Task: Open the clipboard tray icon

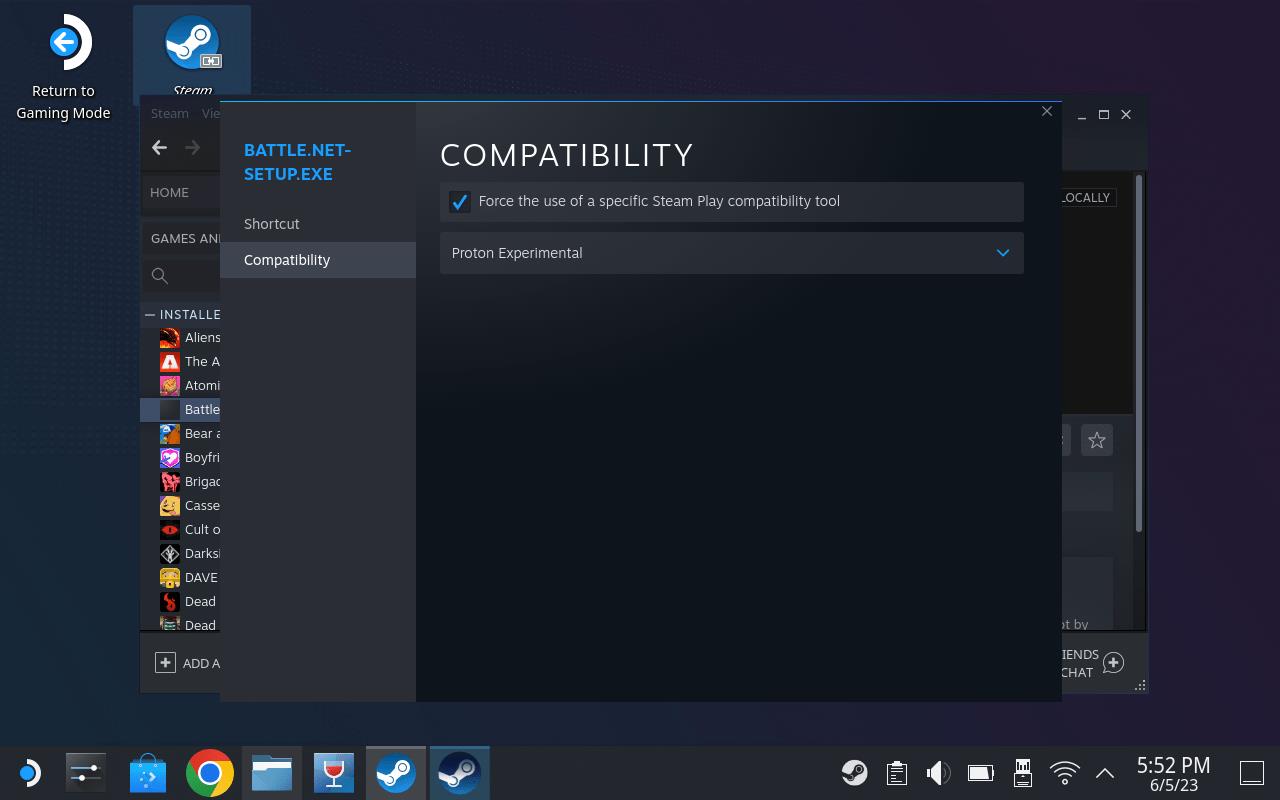Action: coord(896,772)
